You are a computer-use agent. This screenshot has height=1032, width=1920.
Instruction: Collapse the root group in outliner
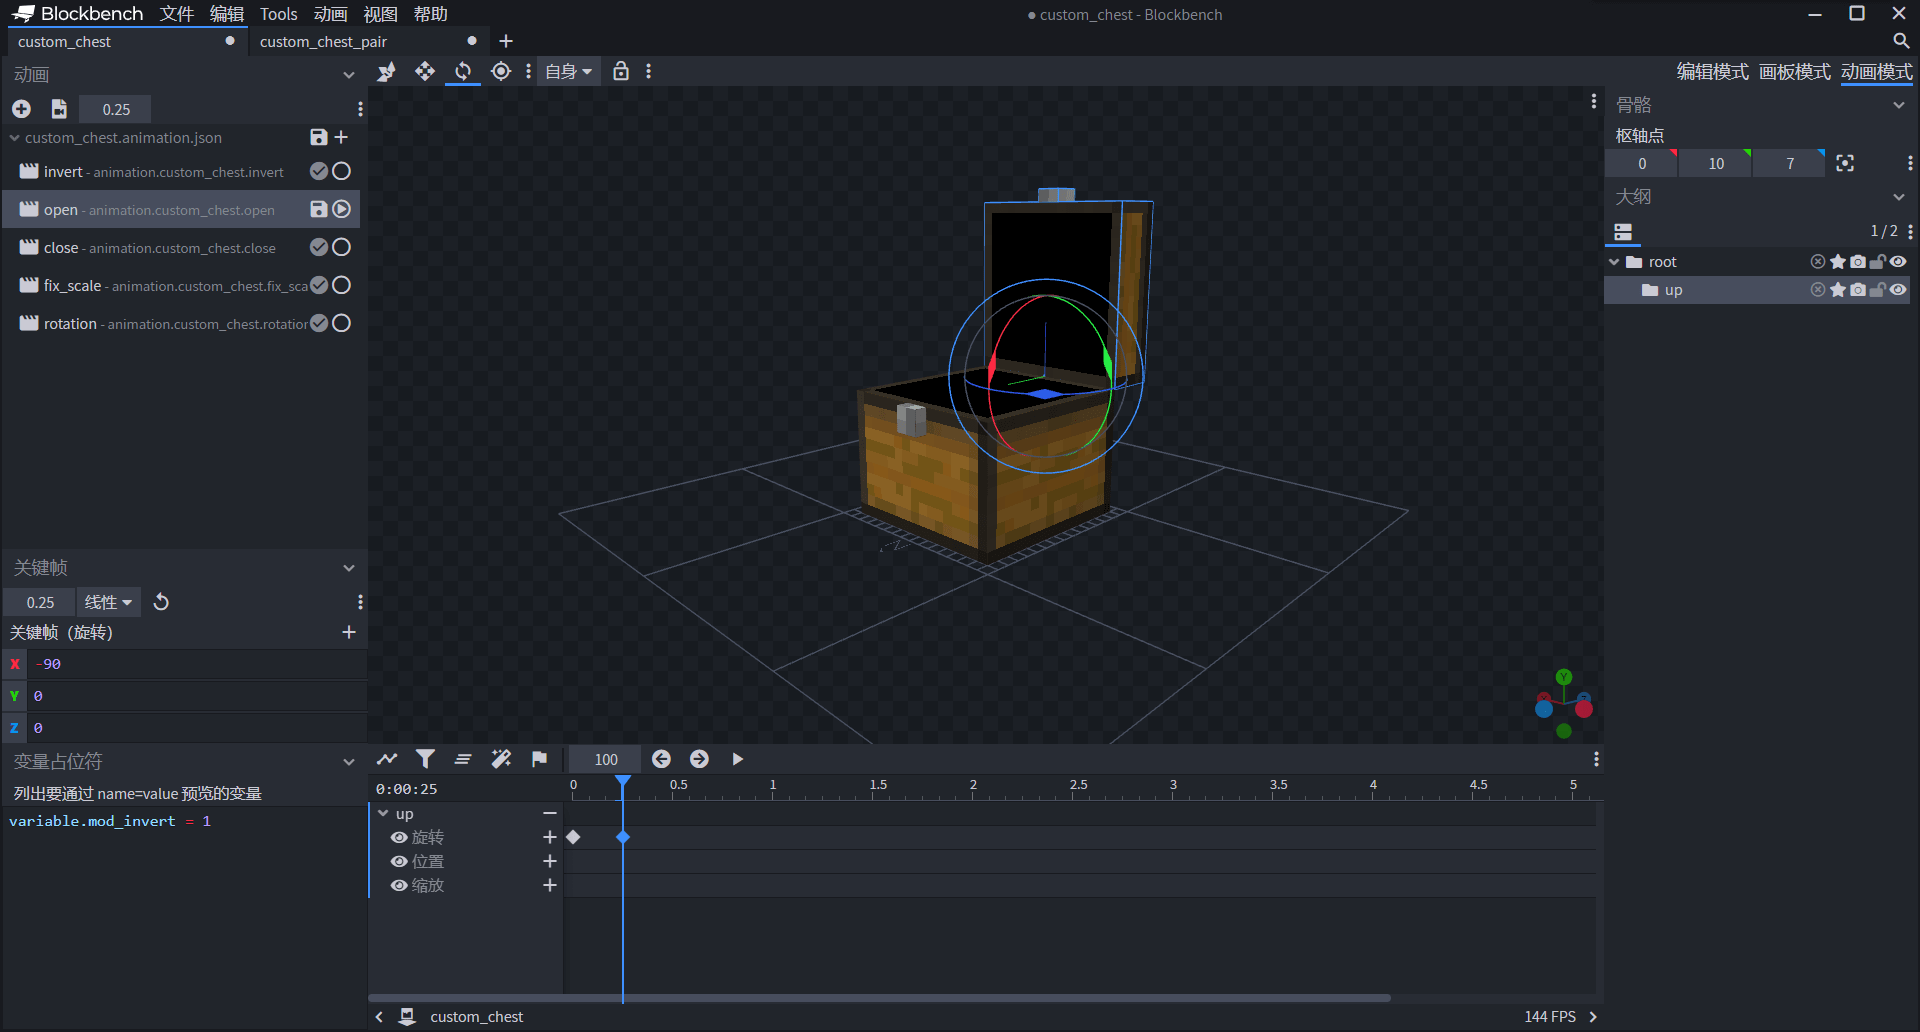(1614, 261)
